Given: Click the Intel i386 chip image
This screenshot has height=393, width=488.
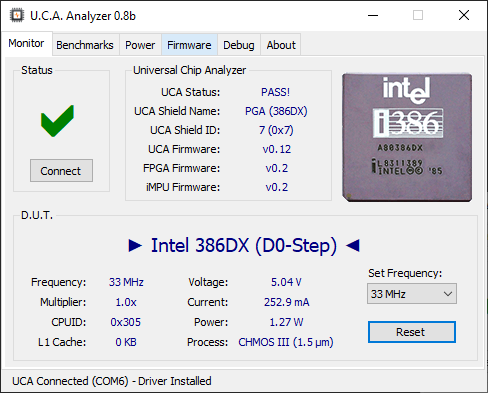Looking at the screenshot, I should pos(407,137).
